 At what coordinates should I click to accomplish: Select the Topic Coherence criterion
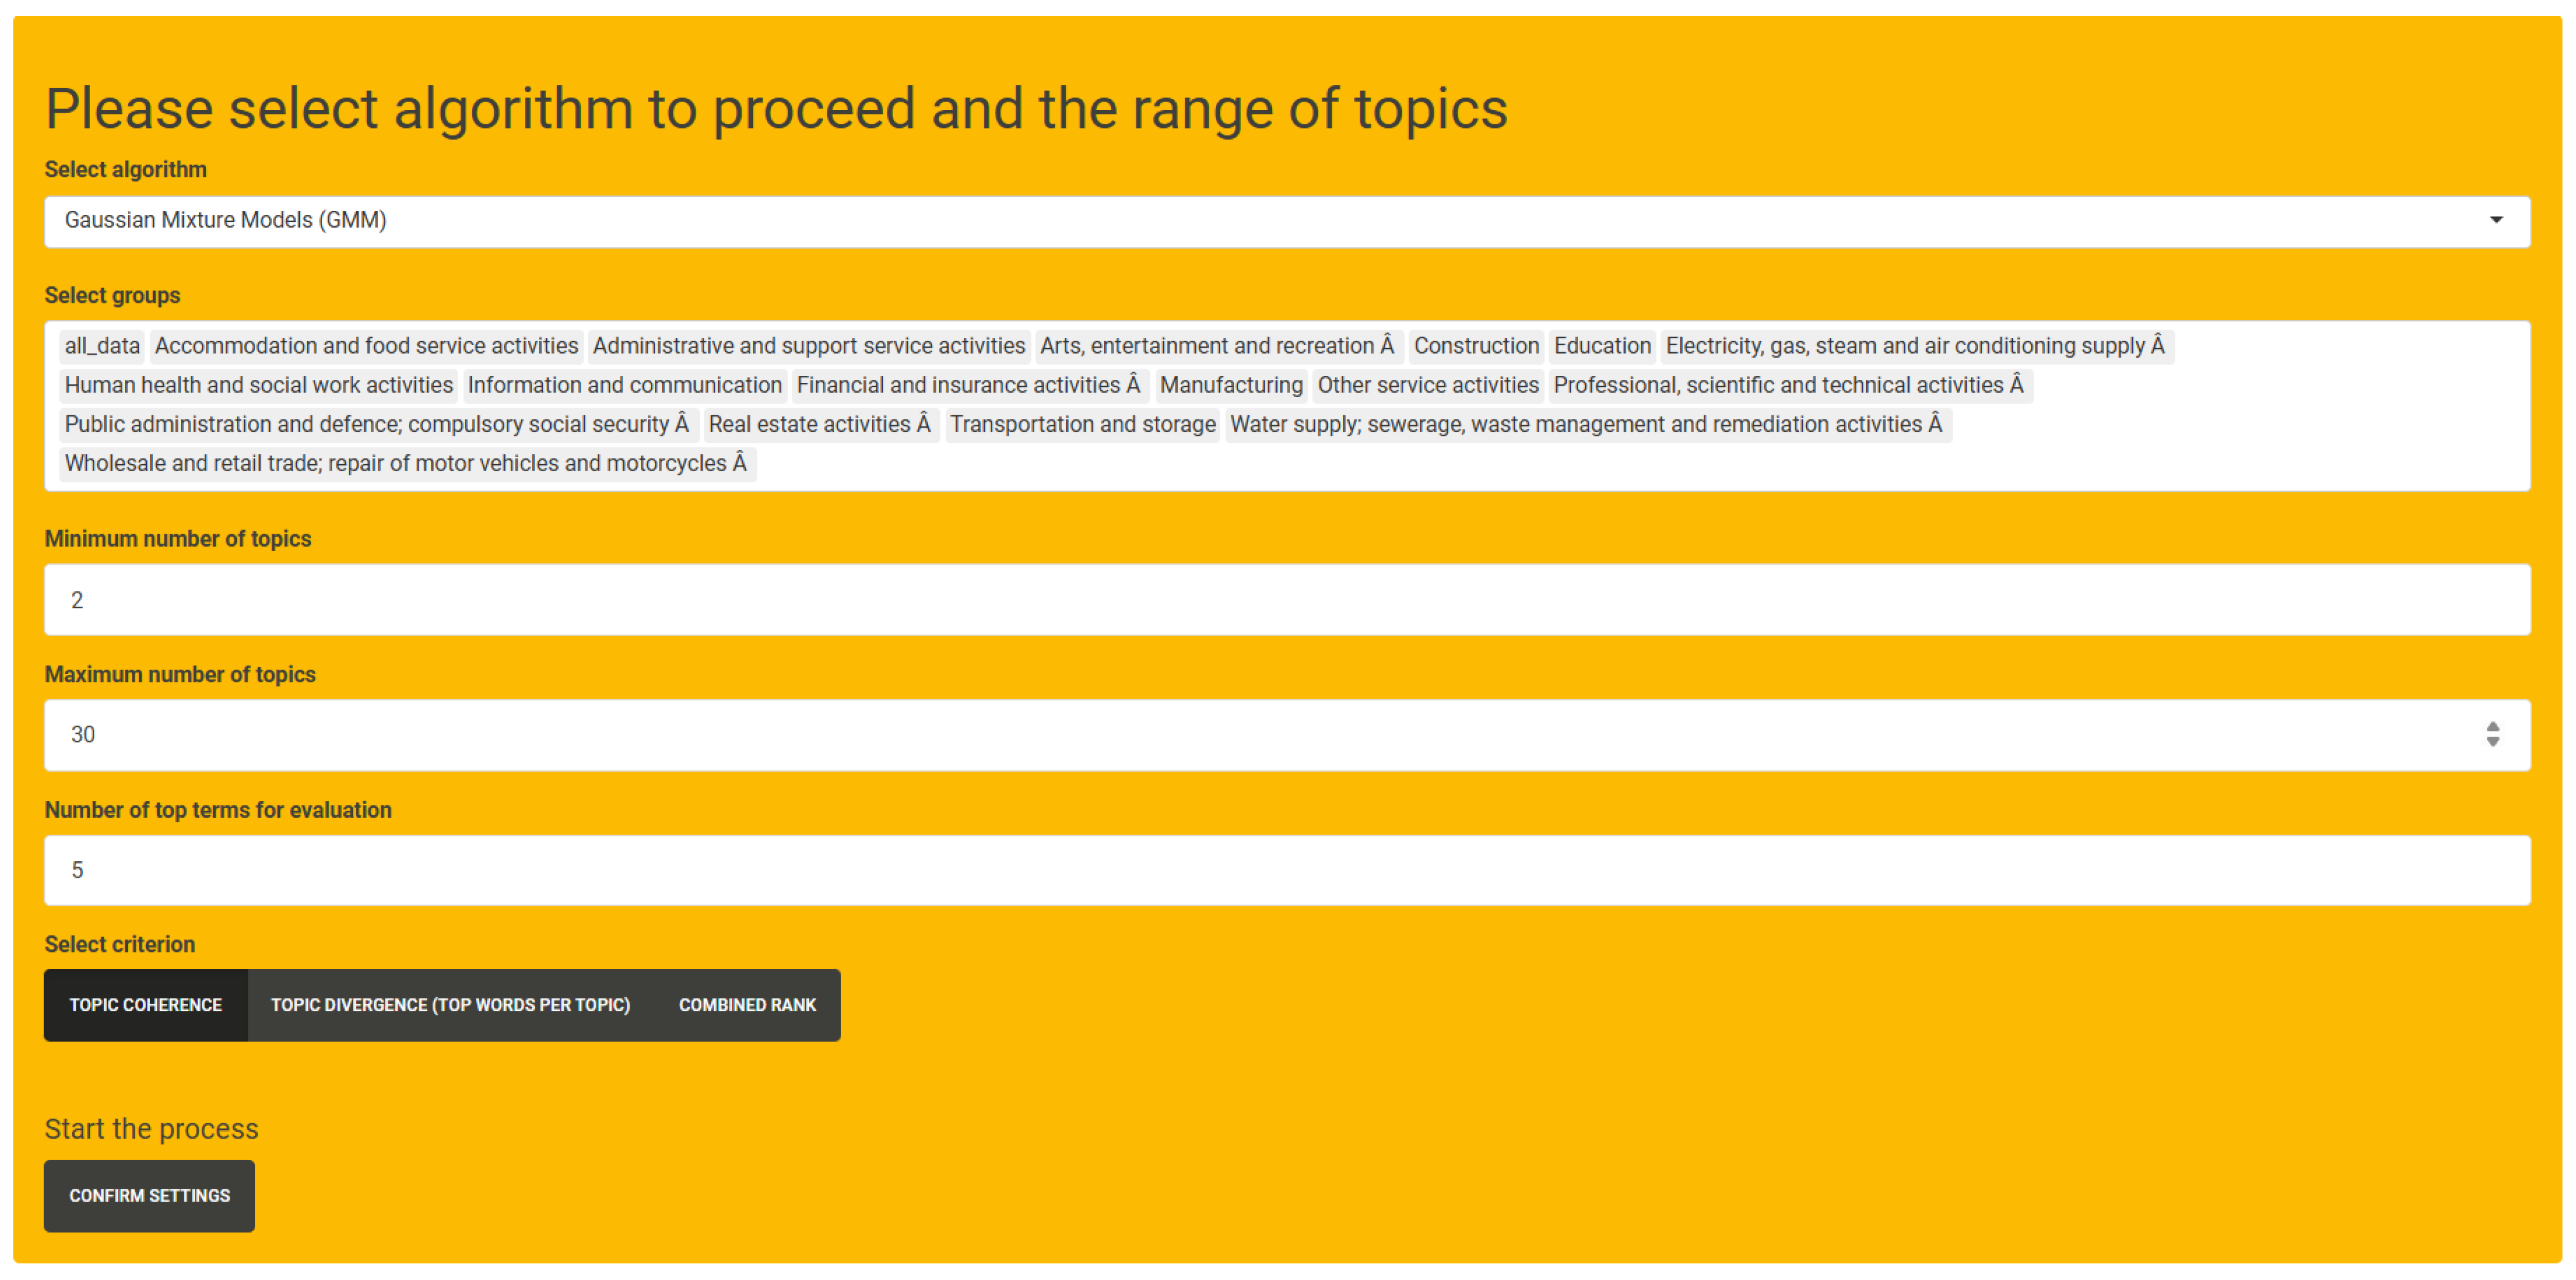[x=146, y=1005]
